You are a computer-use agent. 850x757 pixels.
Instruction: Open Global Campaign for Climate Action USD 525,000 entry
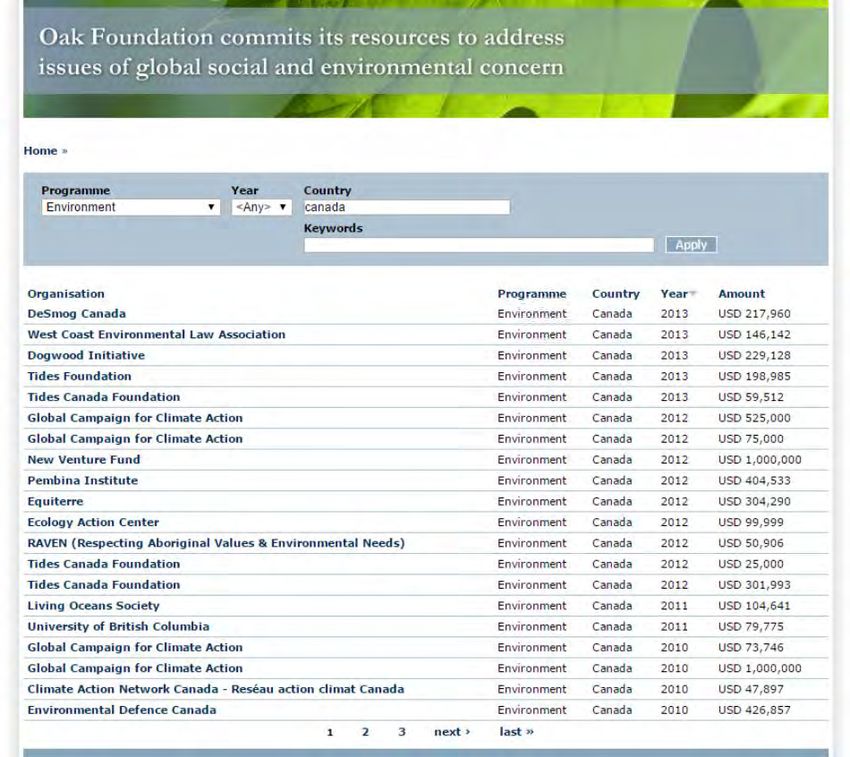pyautogui.click(x=135, y=418)
